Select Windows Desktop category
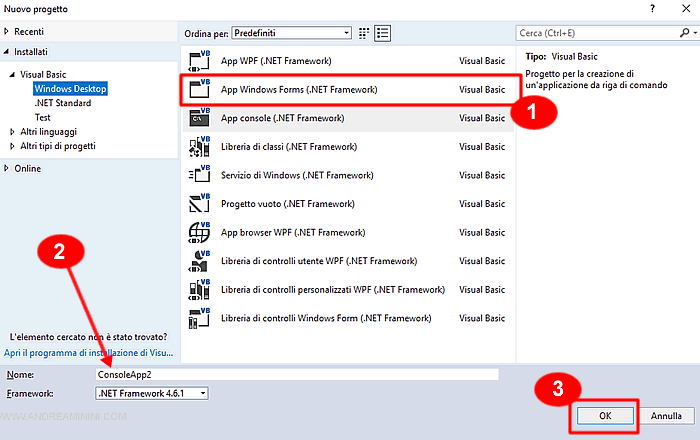The image size is (700, 440). [70, 89]
